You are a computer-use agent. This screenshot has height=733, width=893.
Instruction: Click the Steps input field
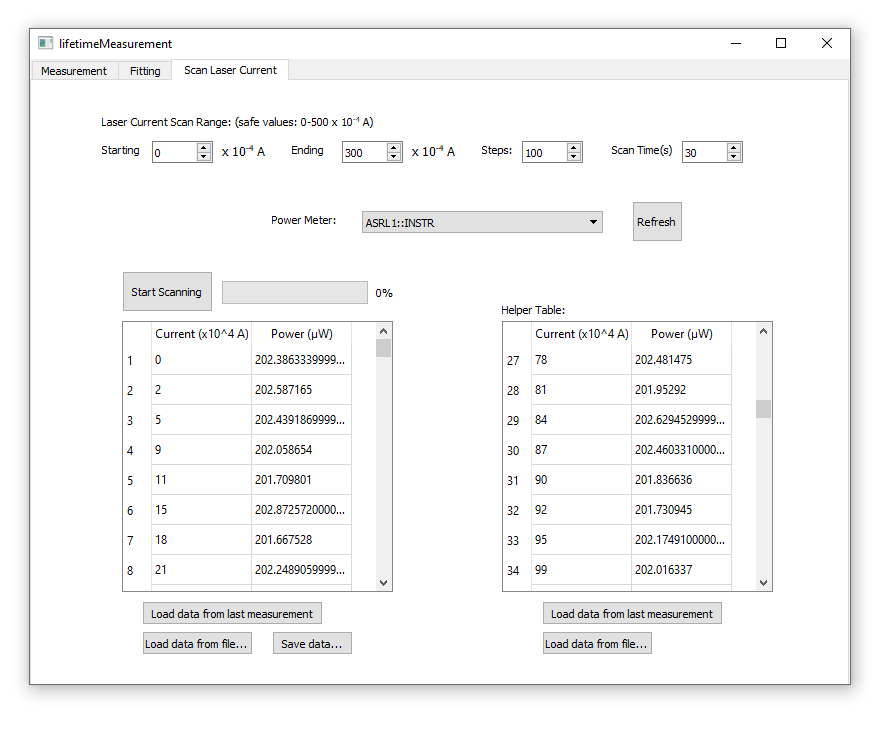(x=544, y=153)
